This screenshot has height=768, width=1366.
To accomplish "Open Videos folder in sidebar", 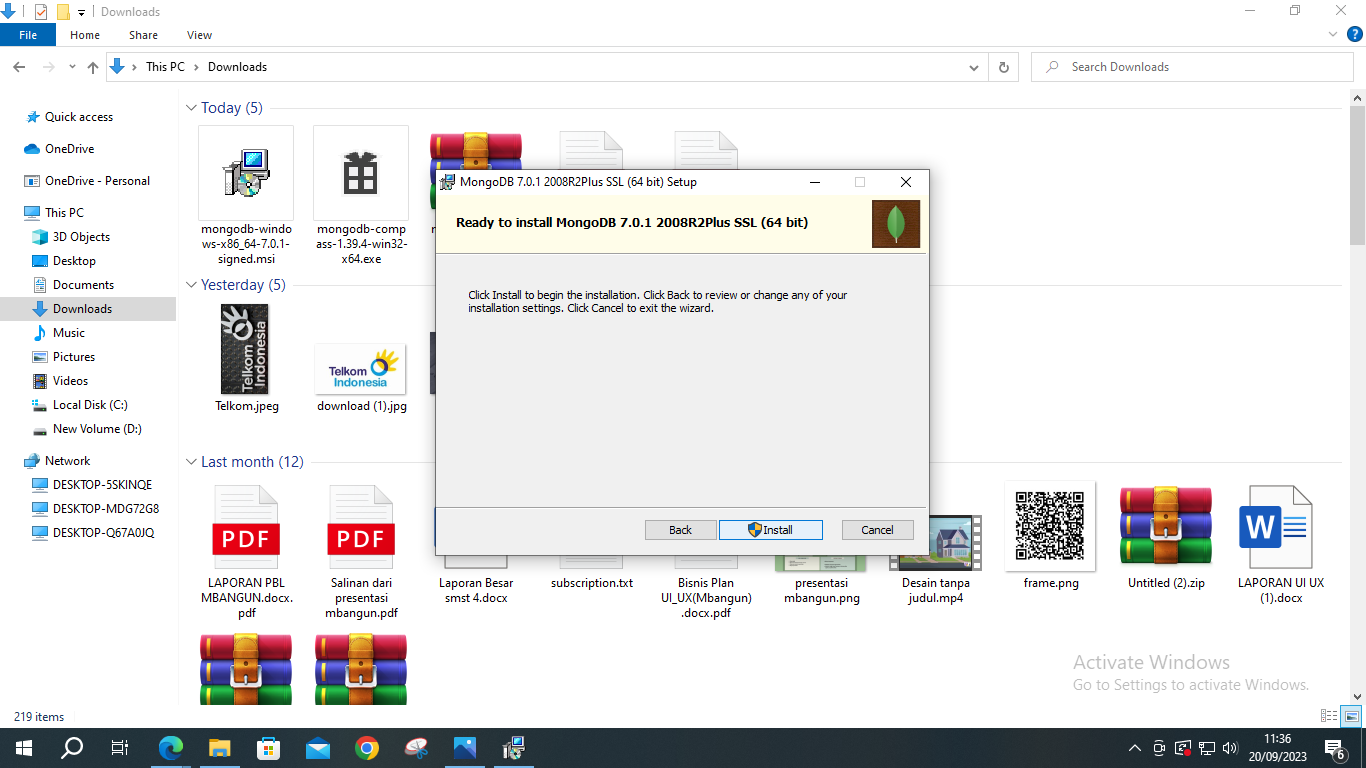I will (70, 381).
